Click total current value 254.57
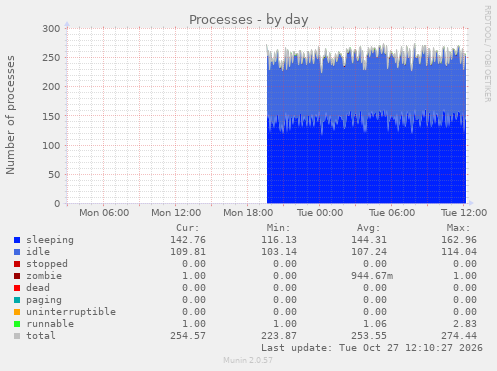497x371 pixels. [x=188, y=336]
